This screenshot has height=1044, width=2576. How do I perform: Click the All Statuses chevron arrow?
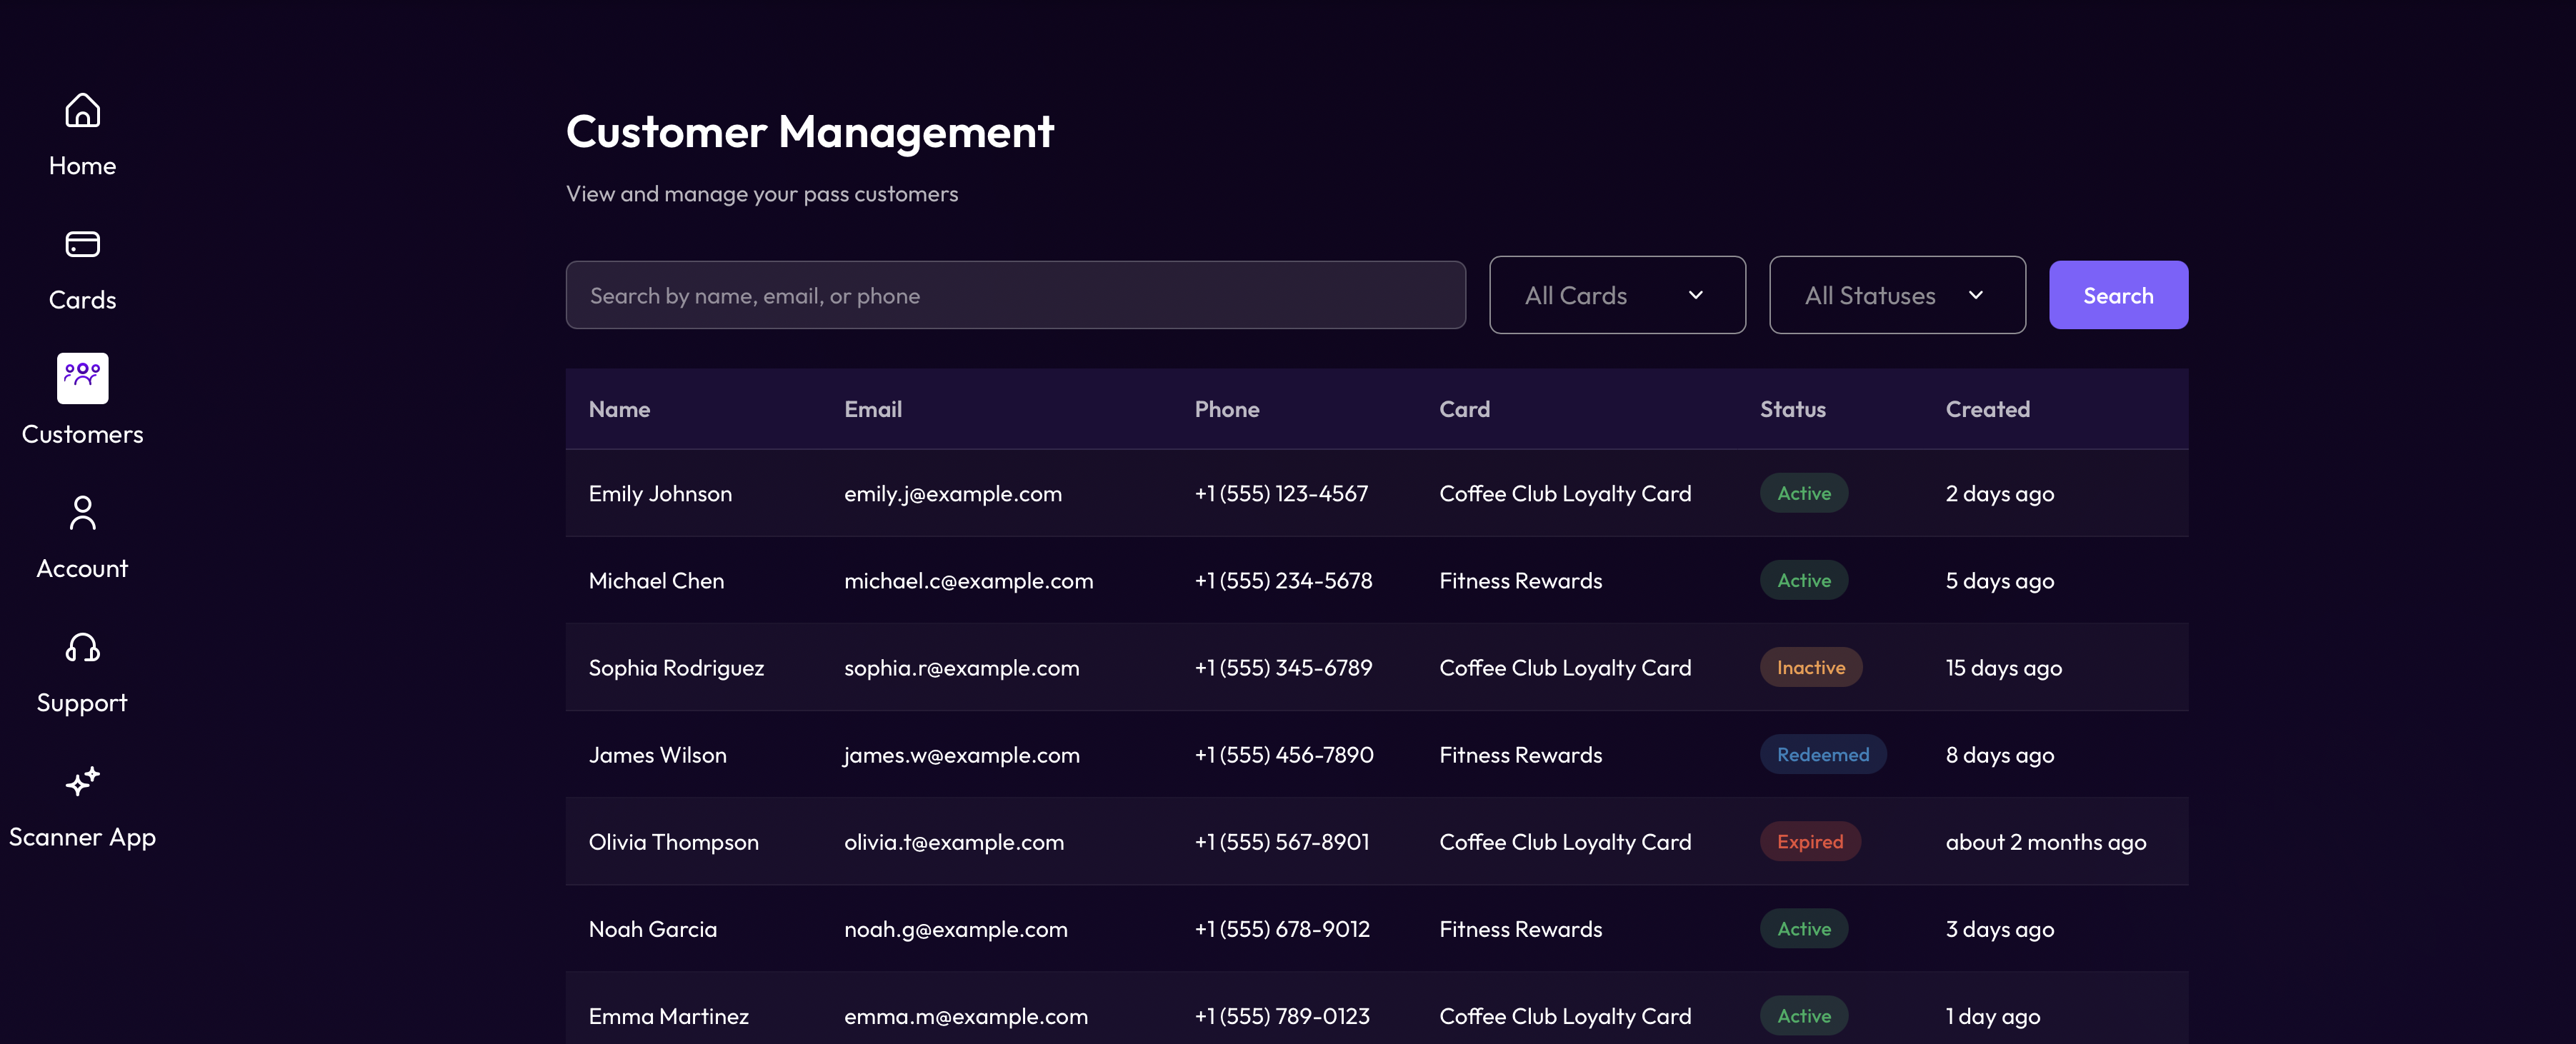coord(1975,295)
